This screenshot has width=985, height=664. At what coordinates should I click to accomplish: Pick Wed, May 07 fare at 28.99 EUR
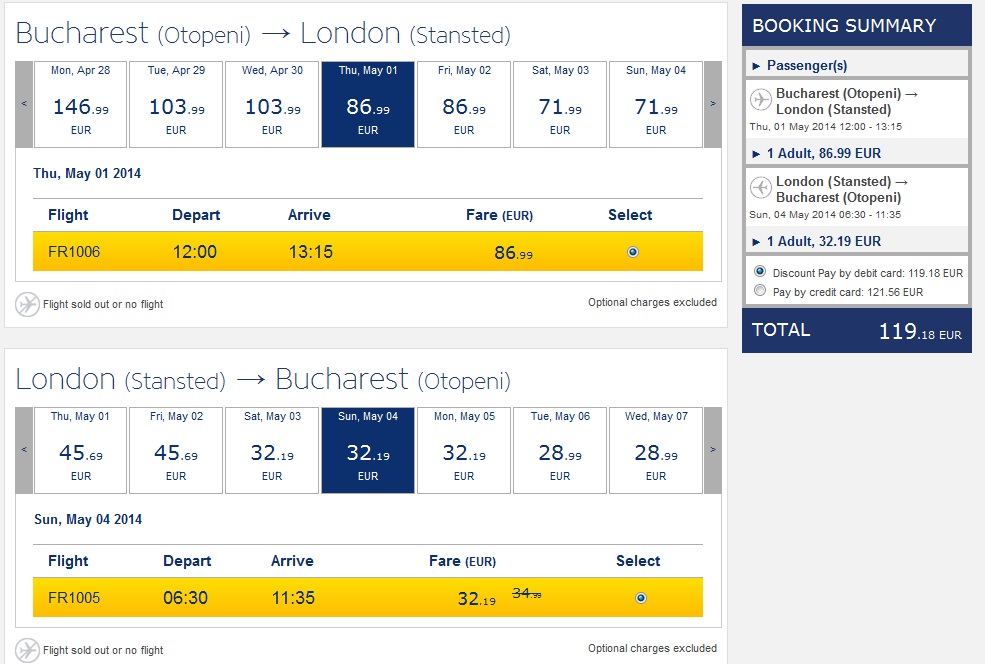pyautogui.click(x=656, y=450)
